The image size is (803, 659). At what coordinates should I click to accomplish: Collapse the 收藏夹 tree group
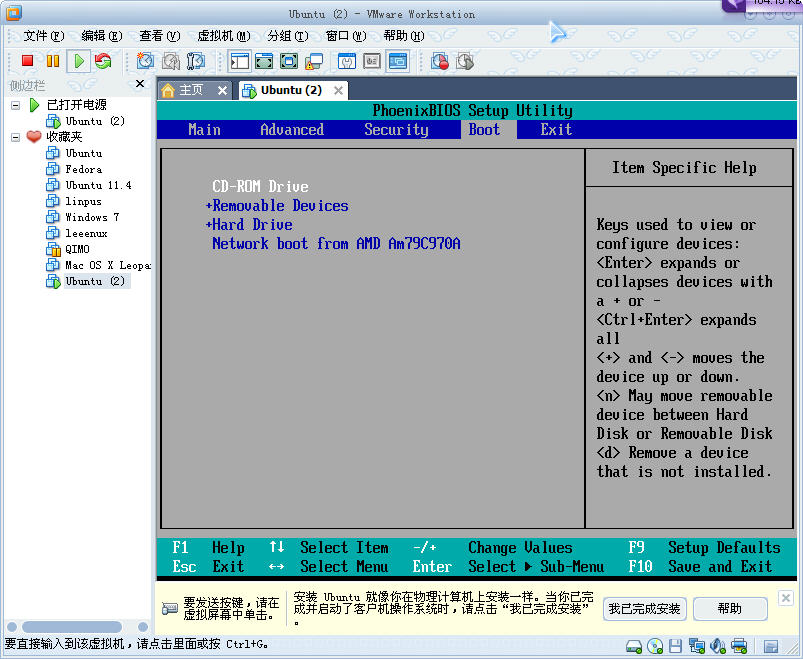(x=16, y=137)
